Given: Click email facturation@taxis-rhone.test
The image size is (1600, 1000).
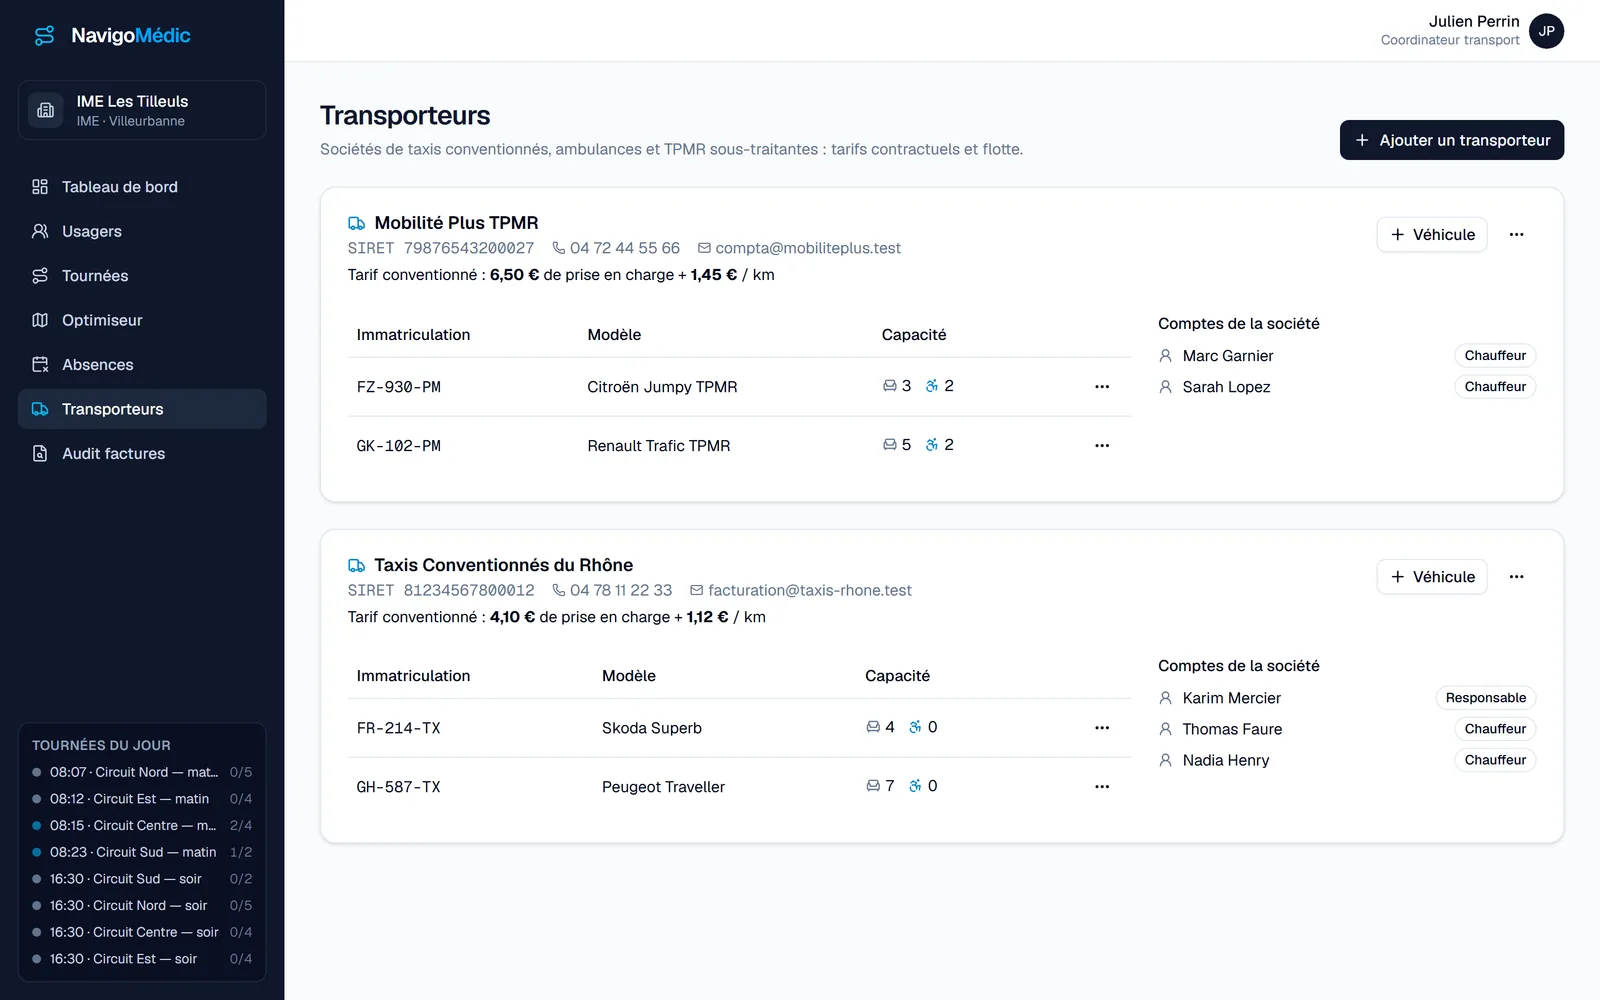Looking at the screenshot, I should point(801,590).
